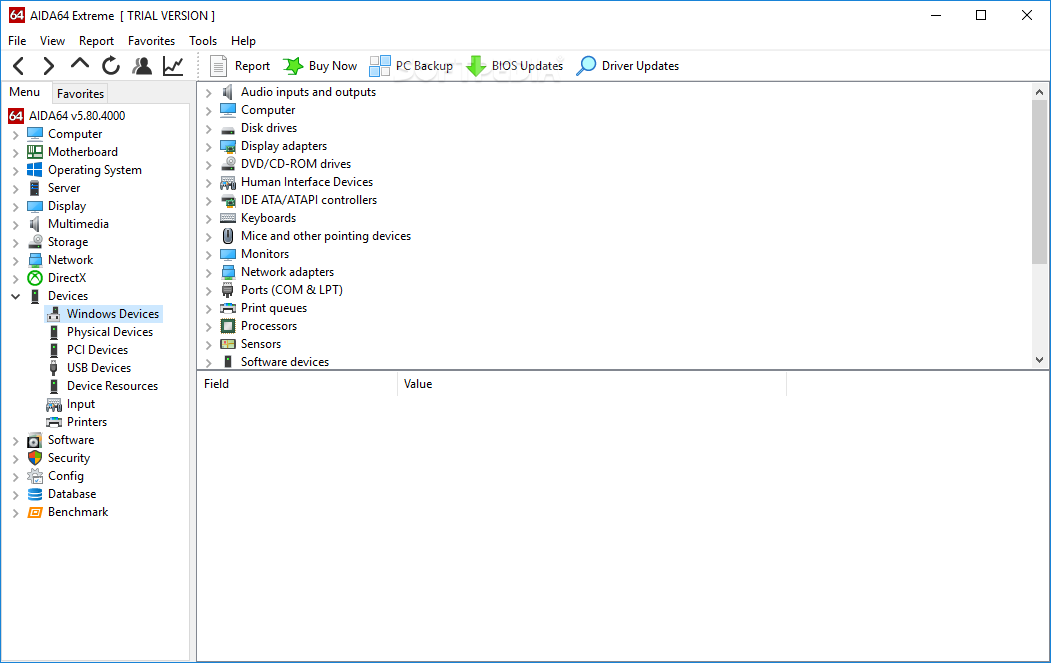Click the device list scrollbar down arrow

[x=1040, y=360]
